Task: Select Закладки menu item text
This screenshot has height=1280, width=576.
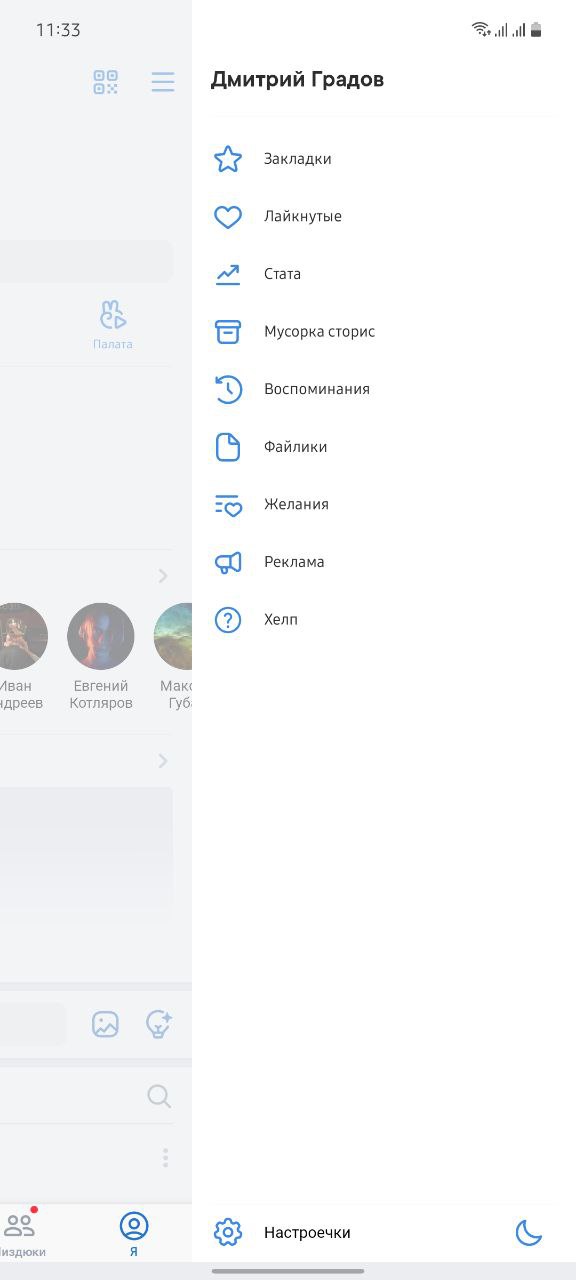Action: point(298,159)
